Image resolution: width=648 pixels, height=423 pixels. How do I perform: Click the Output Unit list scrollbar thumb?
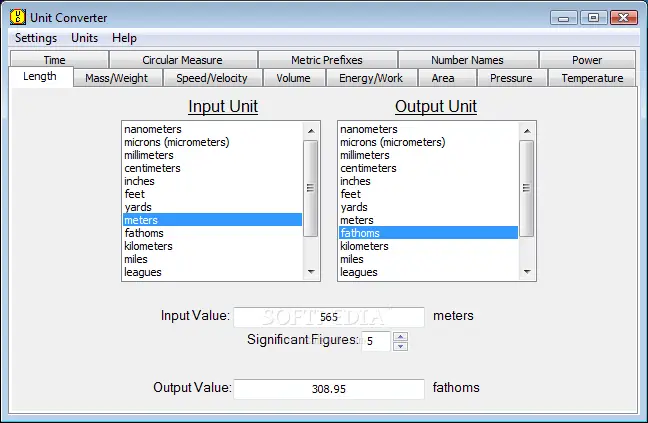point(526,188)
